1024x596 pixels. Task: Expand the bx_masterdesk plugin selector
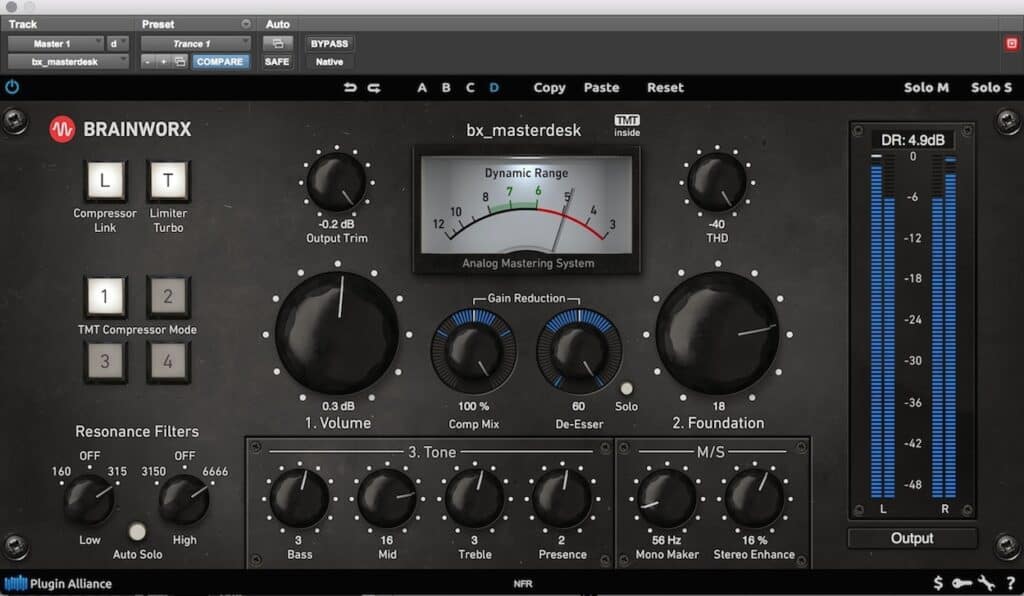click(68, 62)
